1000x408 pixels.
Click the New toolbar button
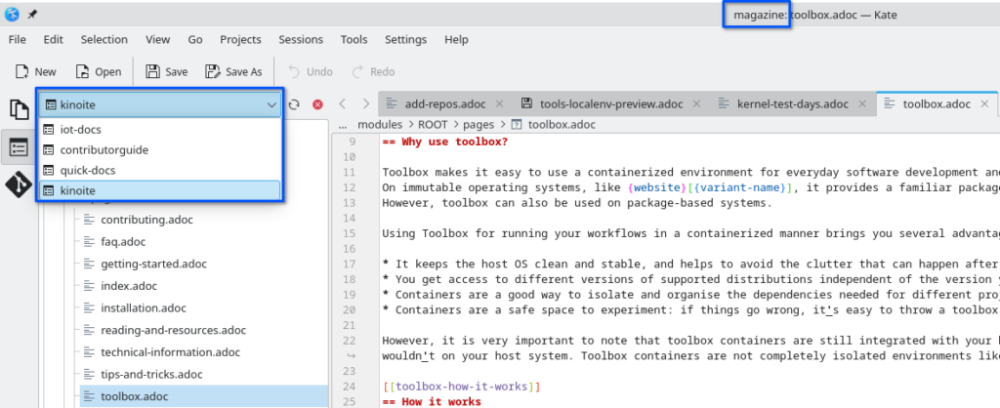(36, 72)
